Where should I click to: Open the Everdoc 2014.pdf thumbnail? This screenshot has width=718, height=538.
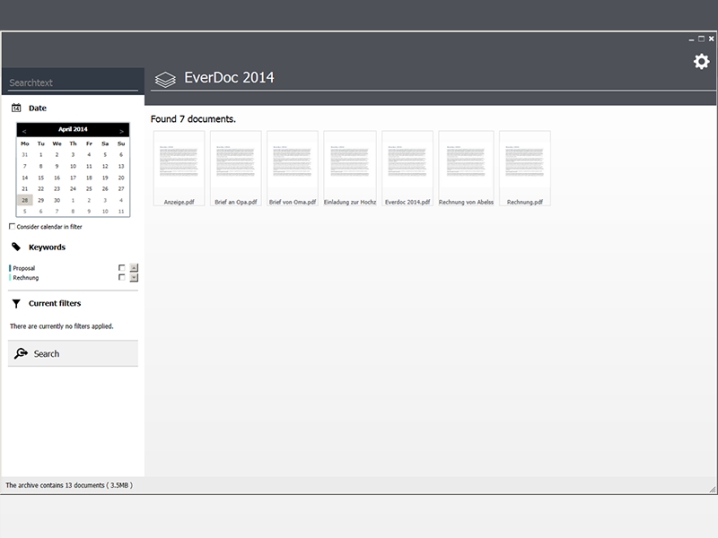[407, 162]
